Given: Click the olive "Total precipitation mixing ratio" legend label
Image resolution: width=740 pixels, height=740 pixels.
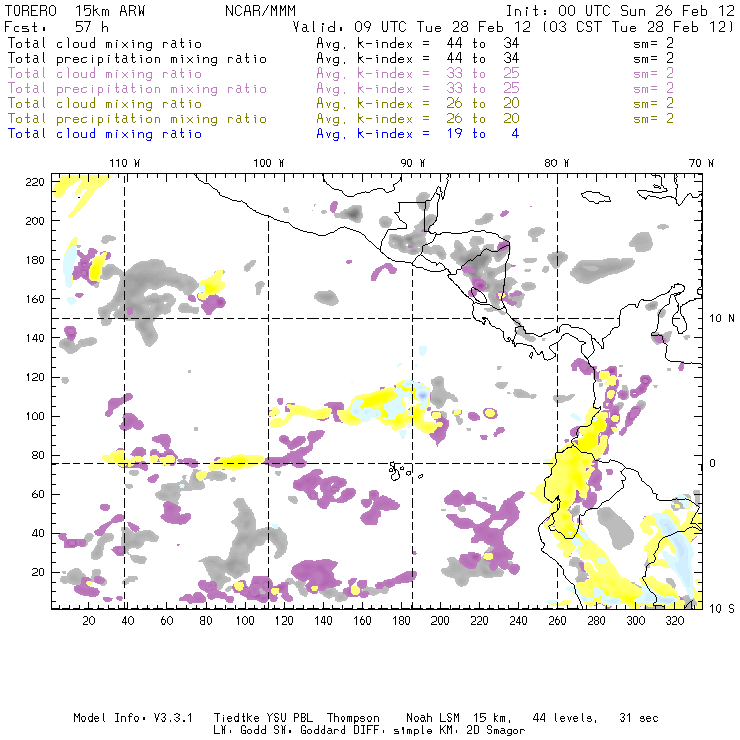Looking at the screenshot, I should 137,118.
